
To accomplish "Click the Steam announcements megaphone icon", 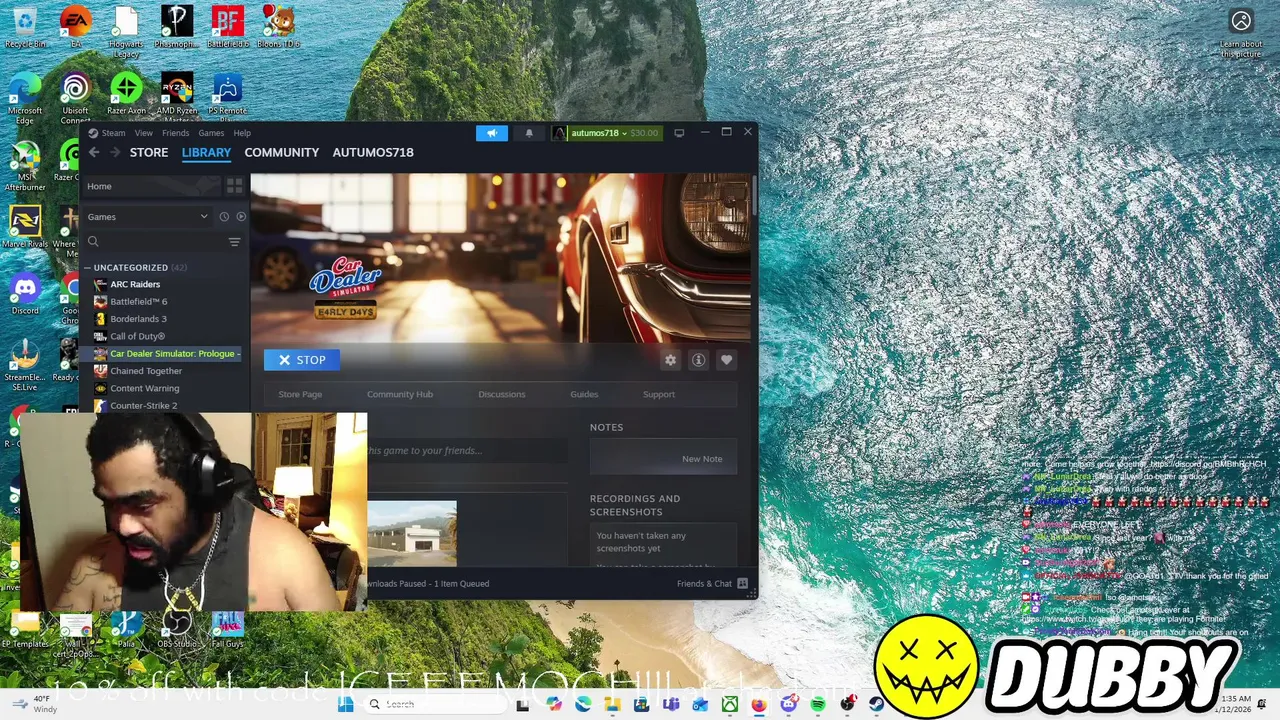I will click(x=491, y=133).
